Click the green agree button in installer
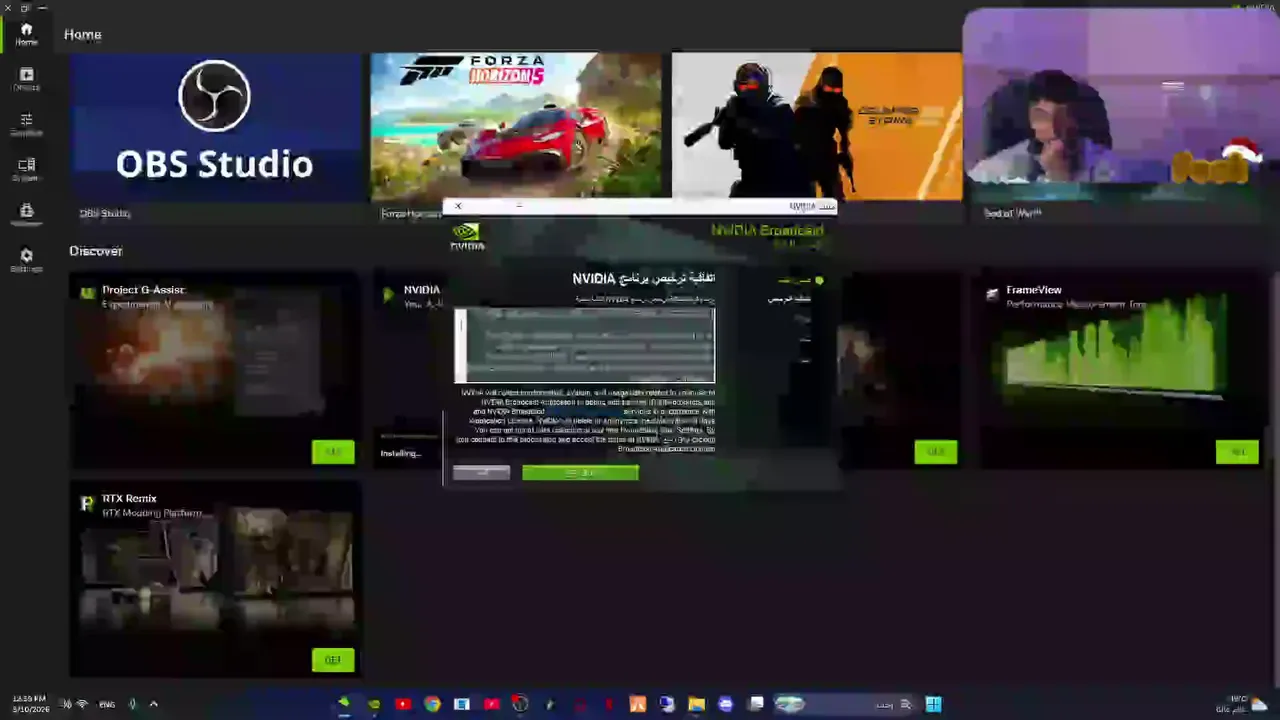 coord(580,472)
